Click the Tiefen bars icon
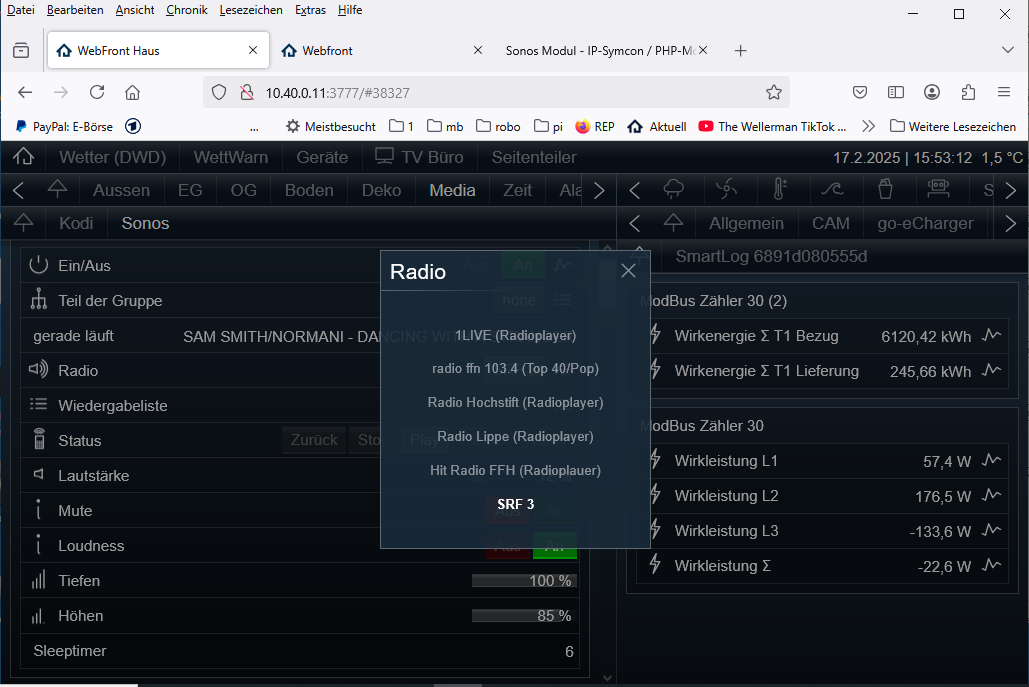This screenshot has height=687, width=1029. tap(39, 580)
